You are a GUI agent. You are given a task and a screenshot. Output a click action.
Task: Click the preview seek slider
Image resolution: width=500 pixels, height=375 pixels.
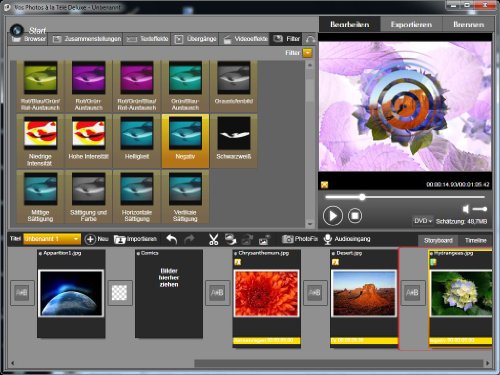[x=405, y=197]
